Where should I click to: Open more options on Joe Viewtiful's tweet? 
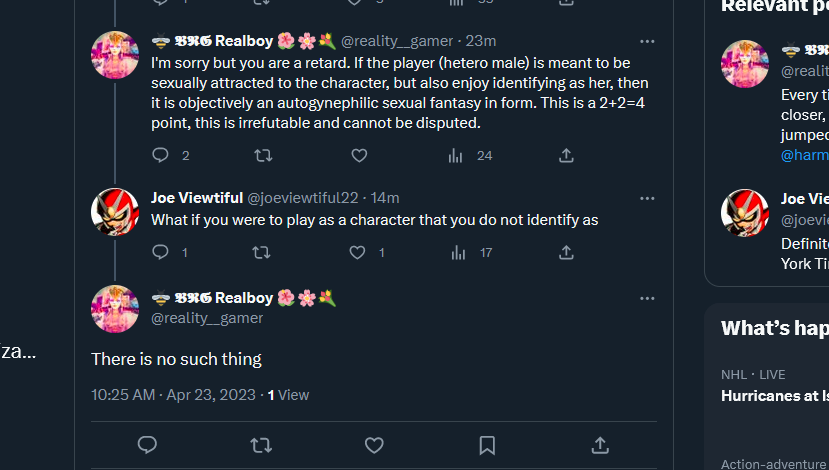pos(647,198)
